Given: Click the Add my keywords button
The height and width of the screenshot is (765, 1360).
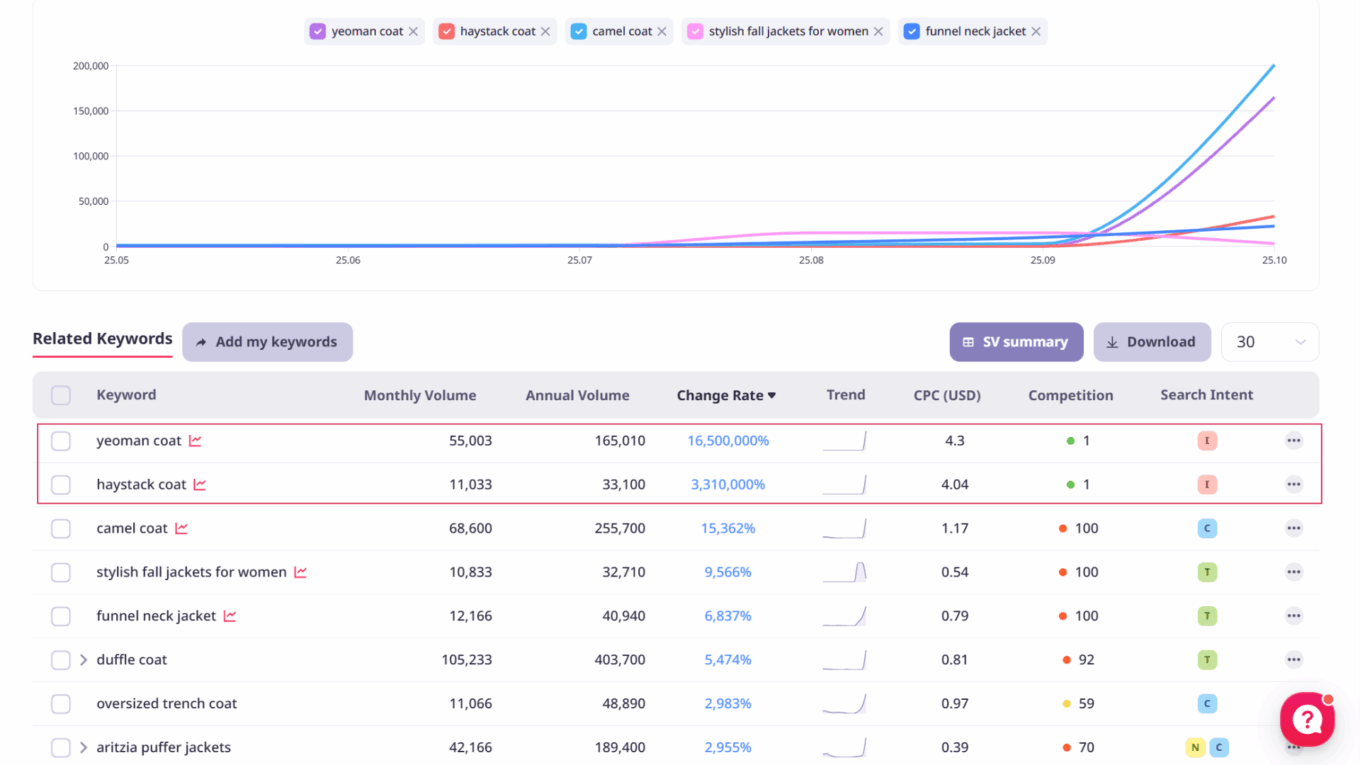Looking at the screenshot, I should (x=267, y=342).
